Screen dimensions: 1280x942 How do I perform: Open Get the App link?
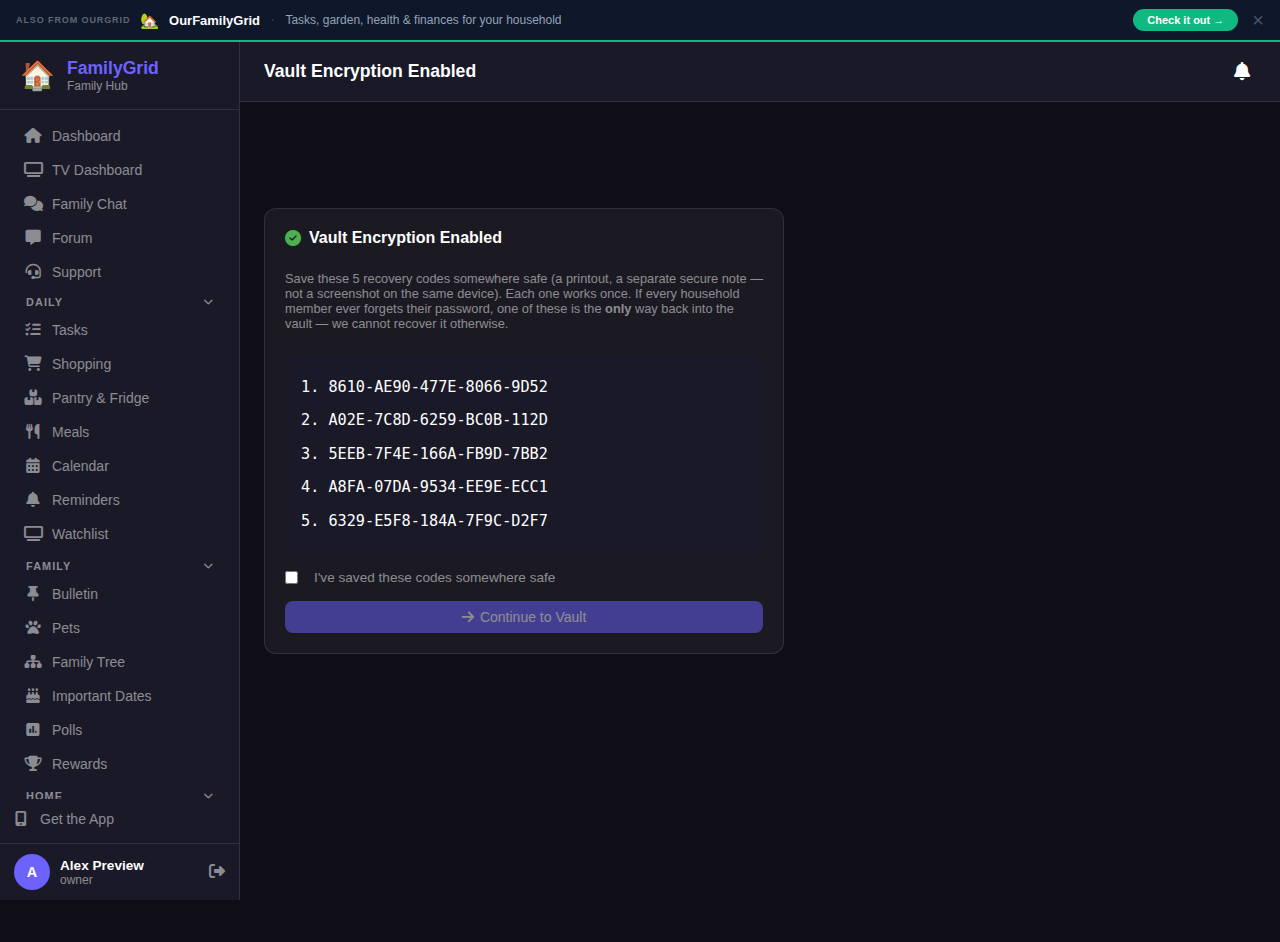(120, 819)
